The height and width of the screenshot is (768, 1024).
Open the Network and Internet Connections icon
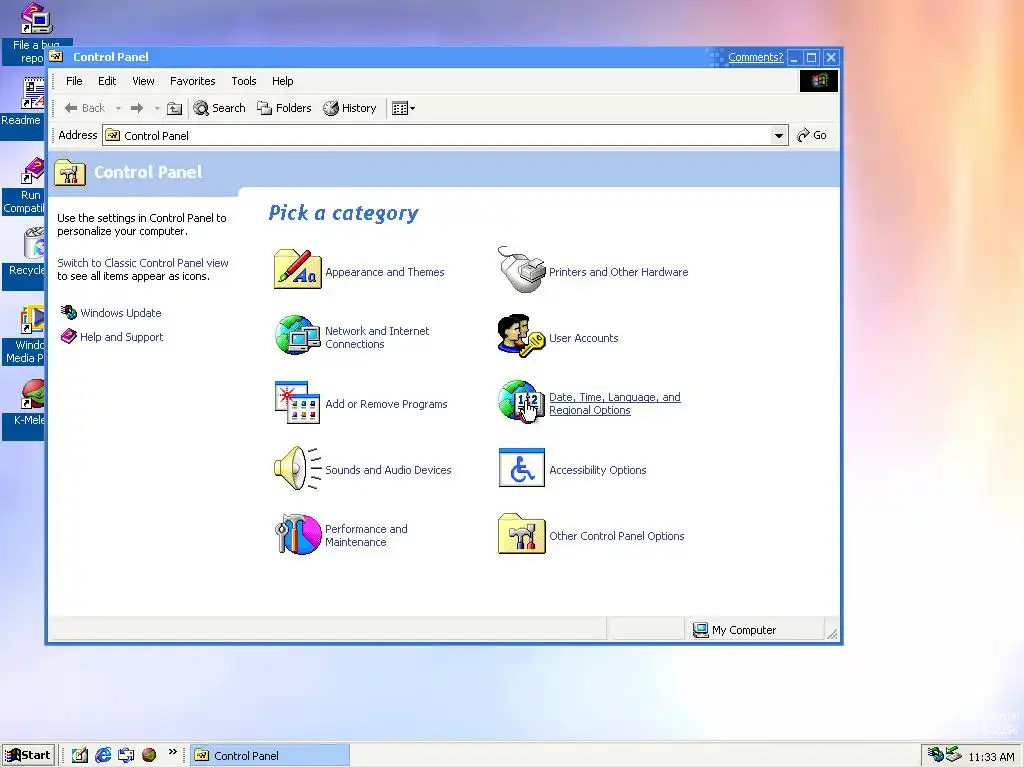pos(297,335)
